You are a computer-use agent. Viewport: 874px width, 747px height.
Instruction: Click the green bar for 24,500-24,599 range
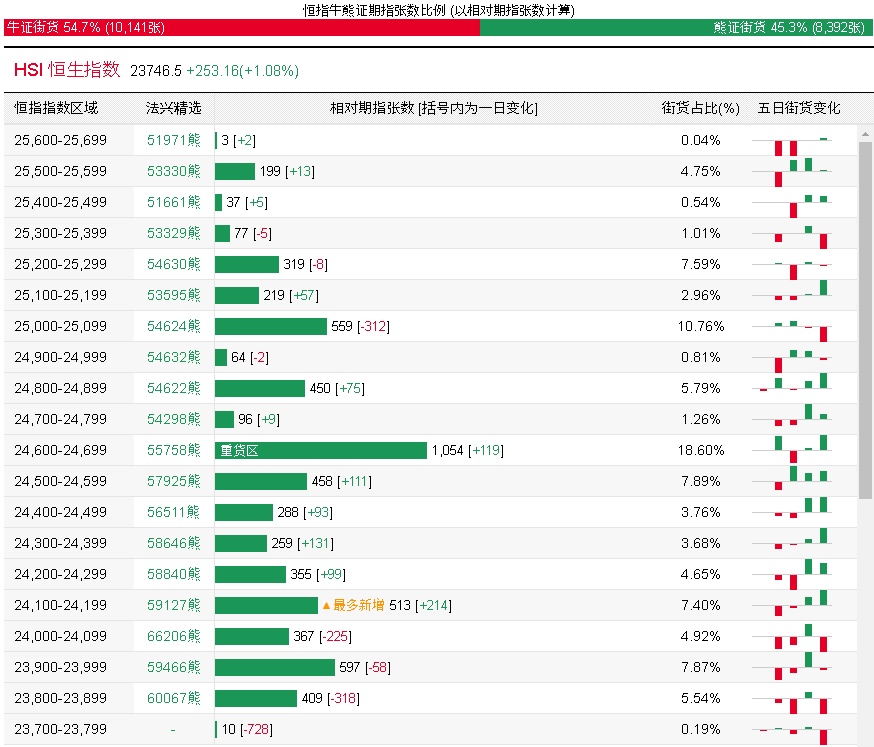(261, 482)
